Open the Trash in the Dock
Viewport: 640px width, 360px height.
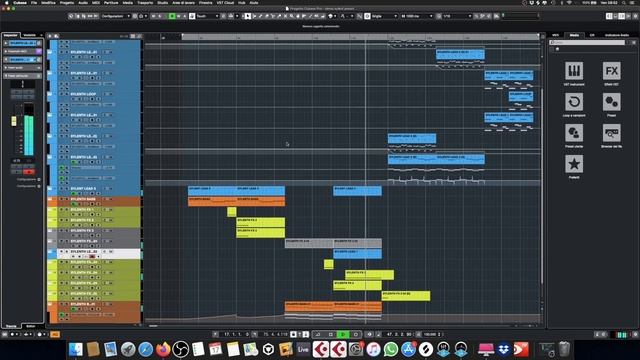[x=564, y=349]
